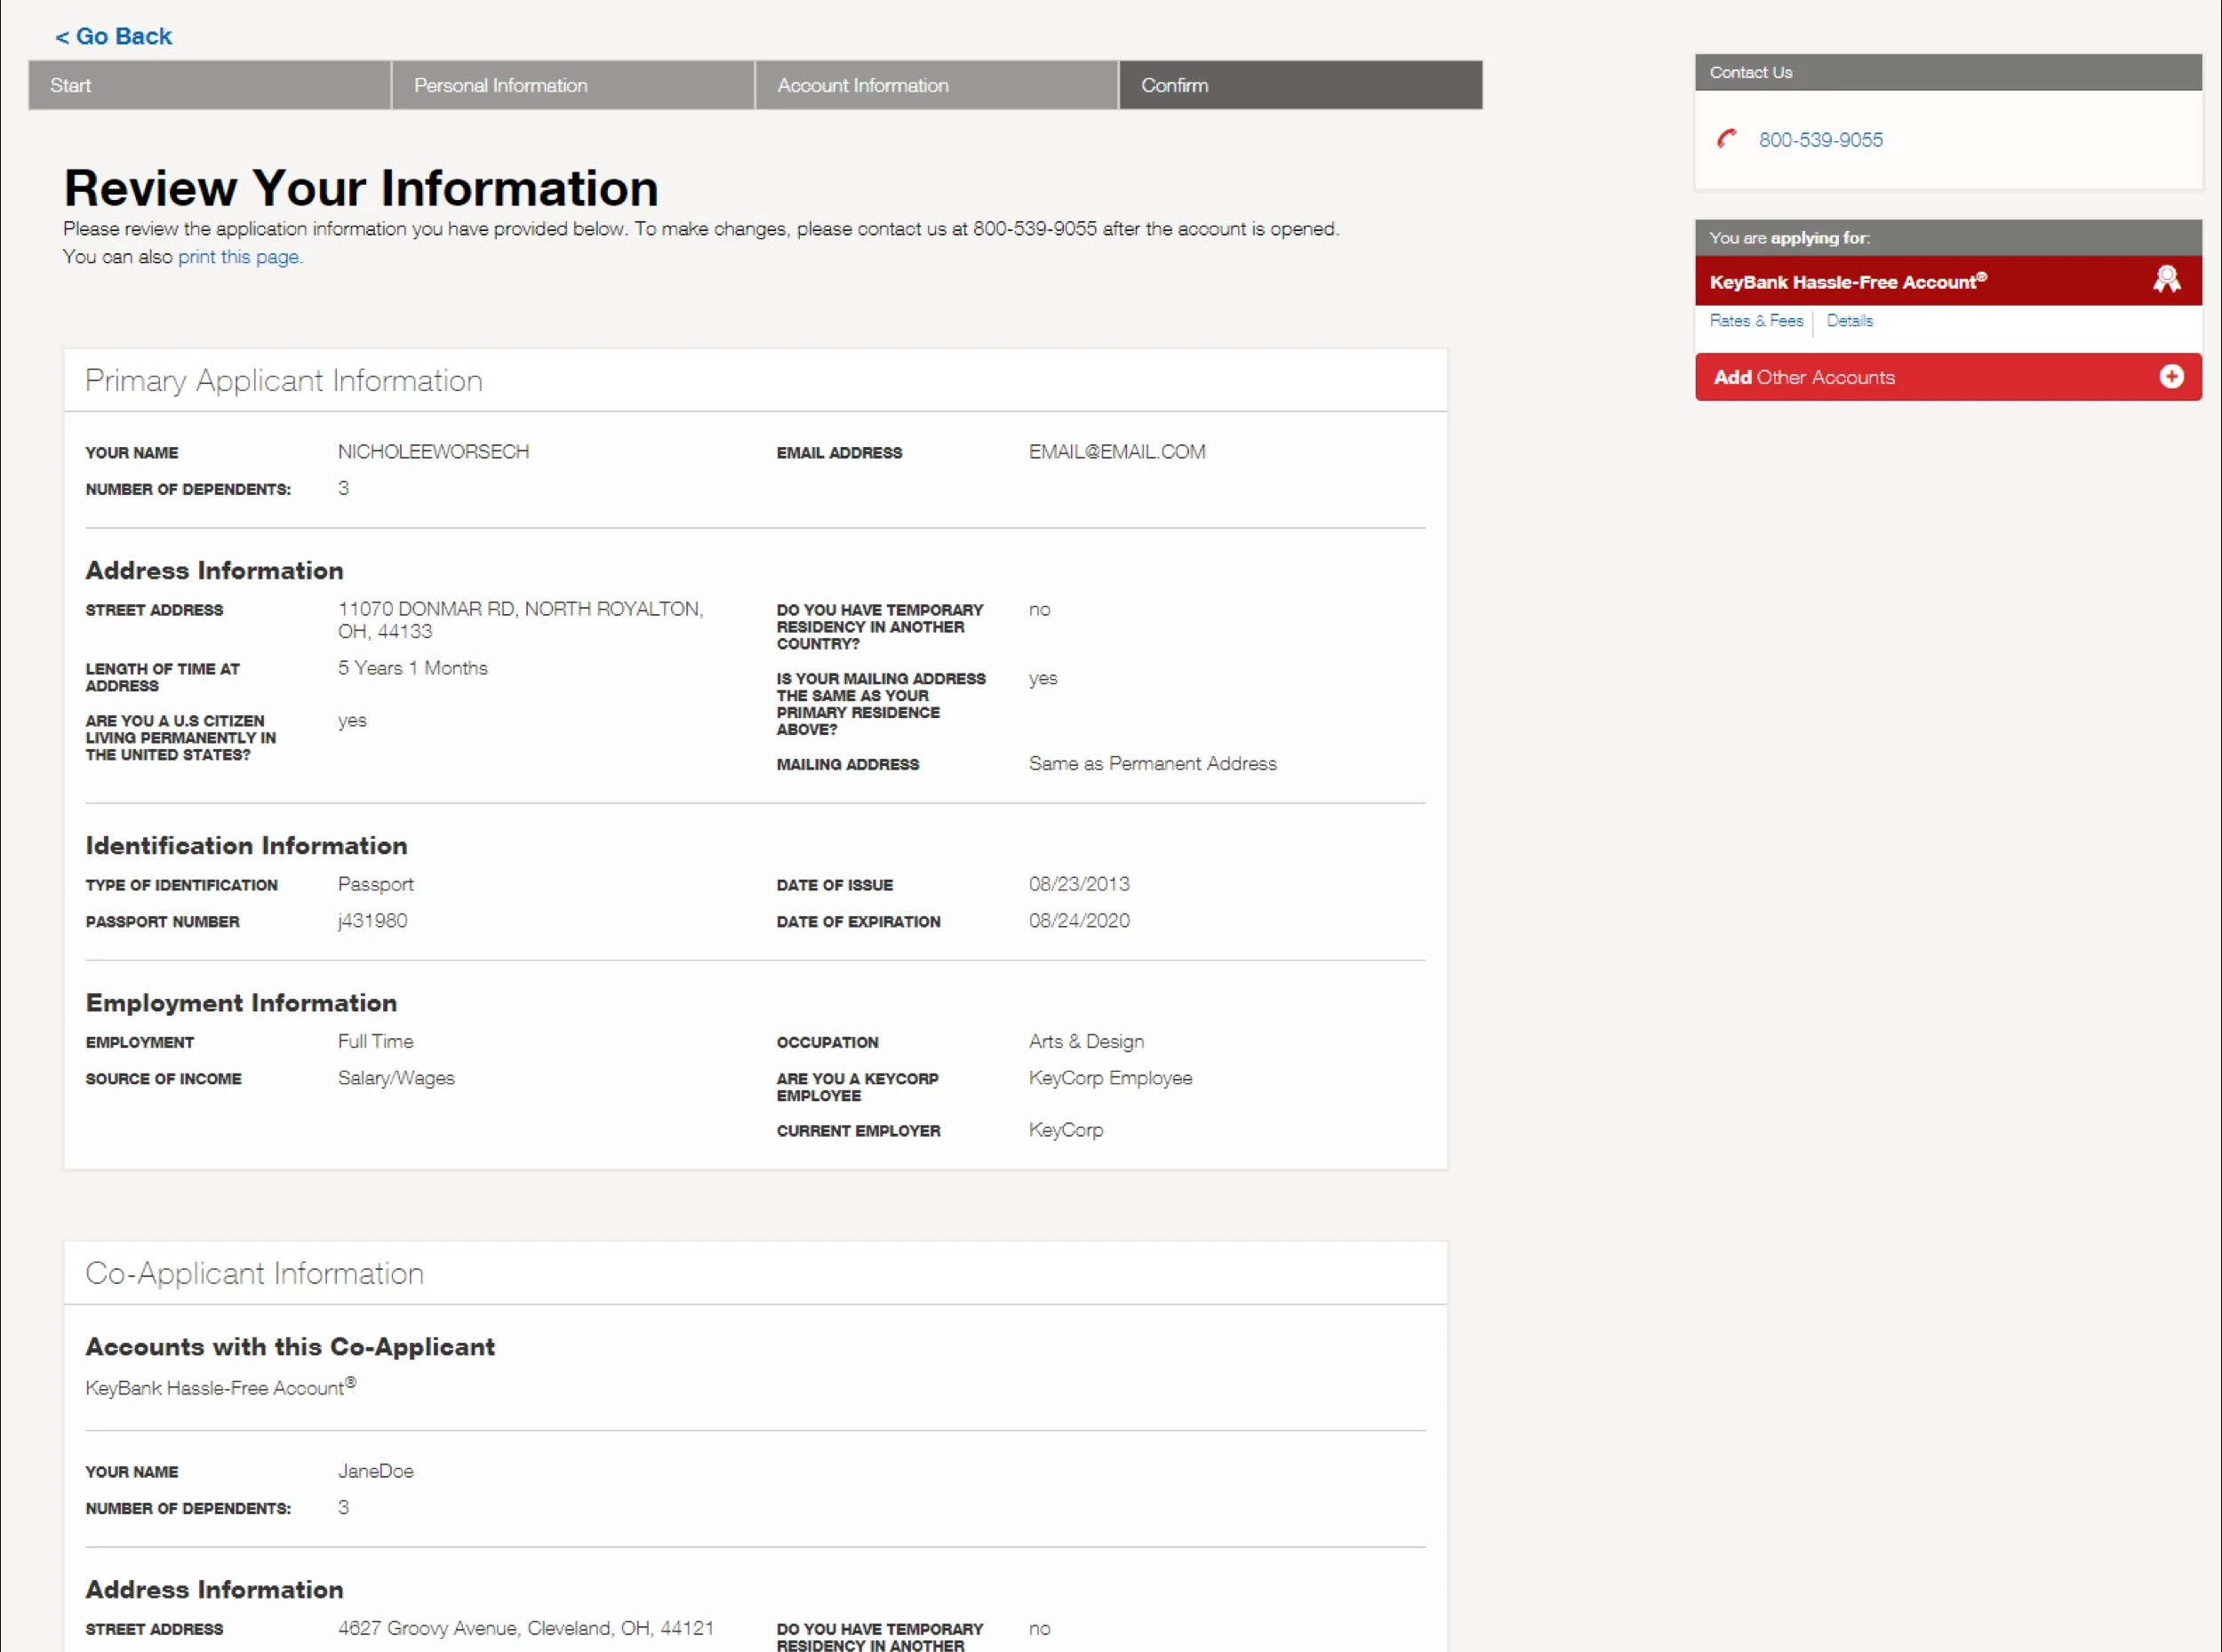The width and height of the screenshot is (2222, 1652).
Task: Click the Primary Applicant Information heading
Action: click(x=284, y=381)
